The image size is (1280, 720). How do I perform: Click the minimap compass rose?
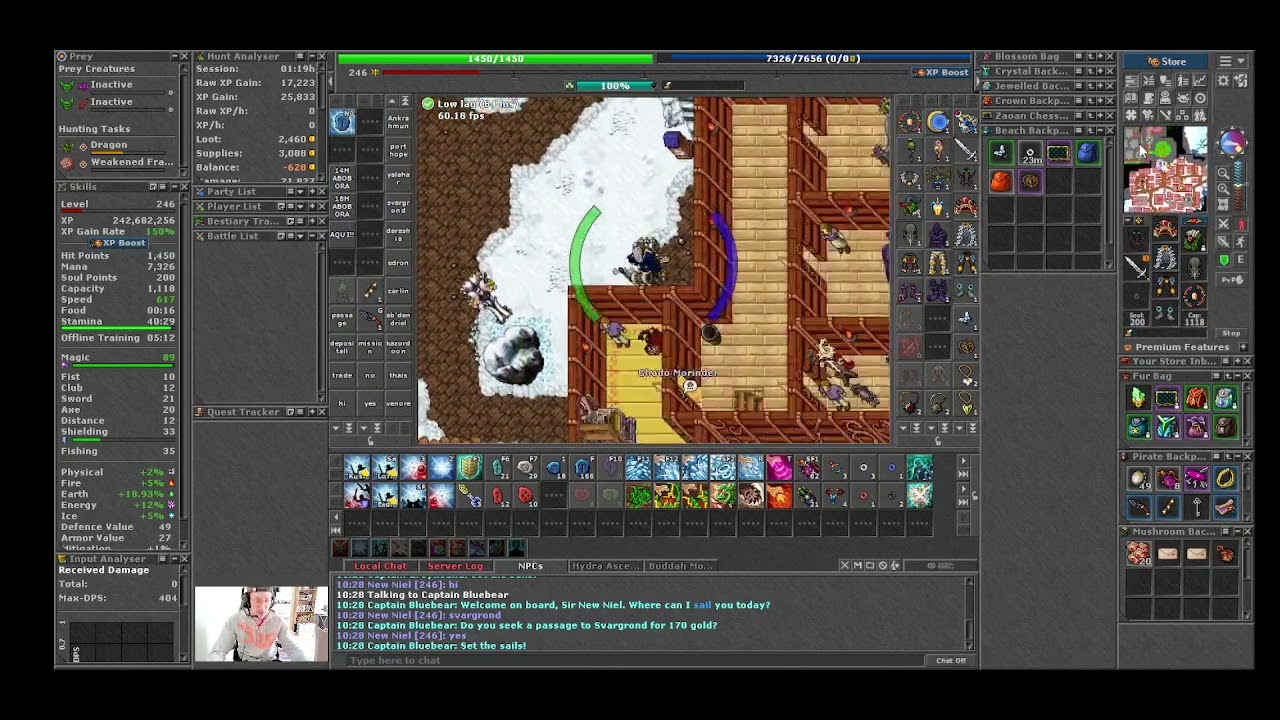(x=1233, y=143)
